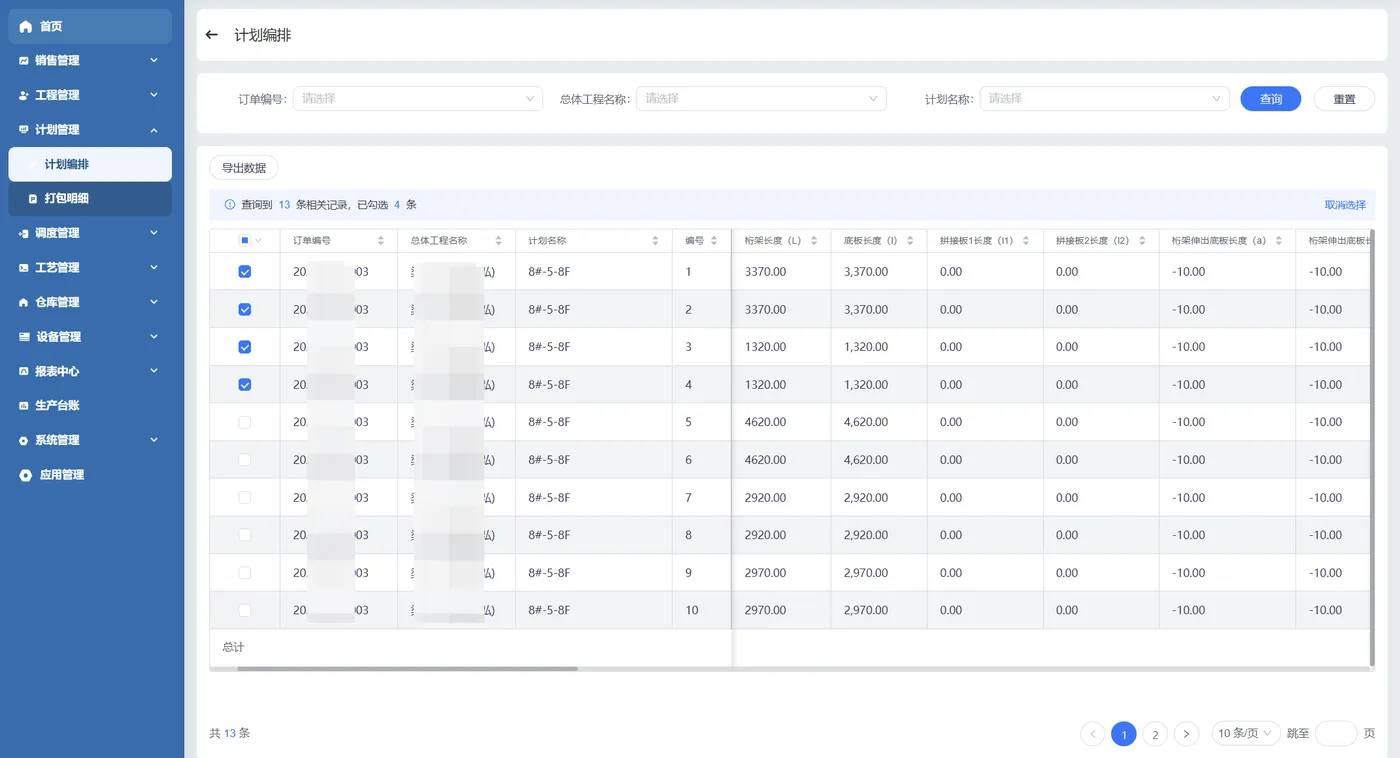
Task: Go back using the left arrow icon
Action: 211,35
